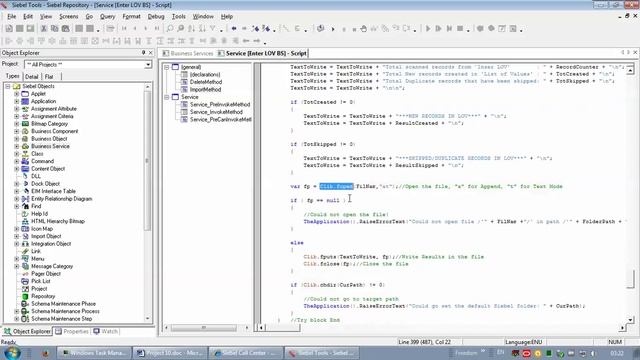The image size is (640, 360).
Task: Click the New record toolbar icon
Action: [9, 29]
